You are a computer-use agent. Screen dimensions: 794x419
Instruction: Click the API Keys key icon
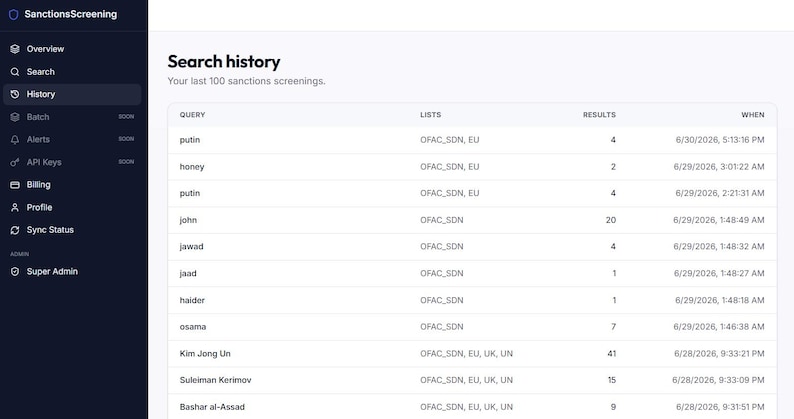click(15, 162)
